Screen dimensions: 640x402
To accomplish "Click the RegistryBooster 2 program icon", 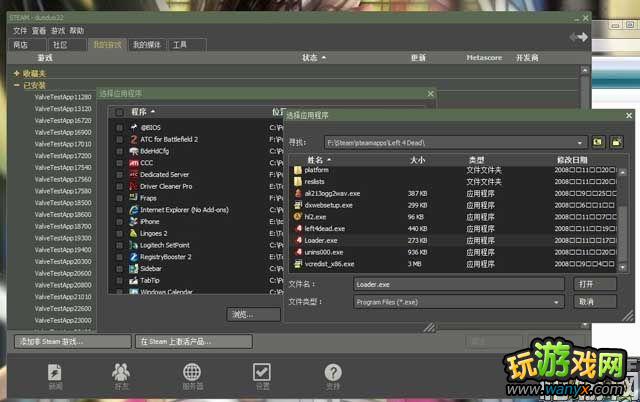I will click(x=133, y=257).
